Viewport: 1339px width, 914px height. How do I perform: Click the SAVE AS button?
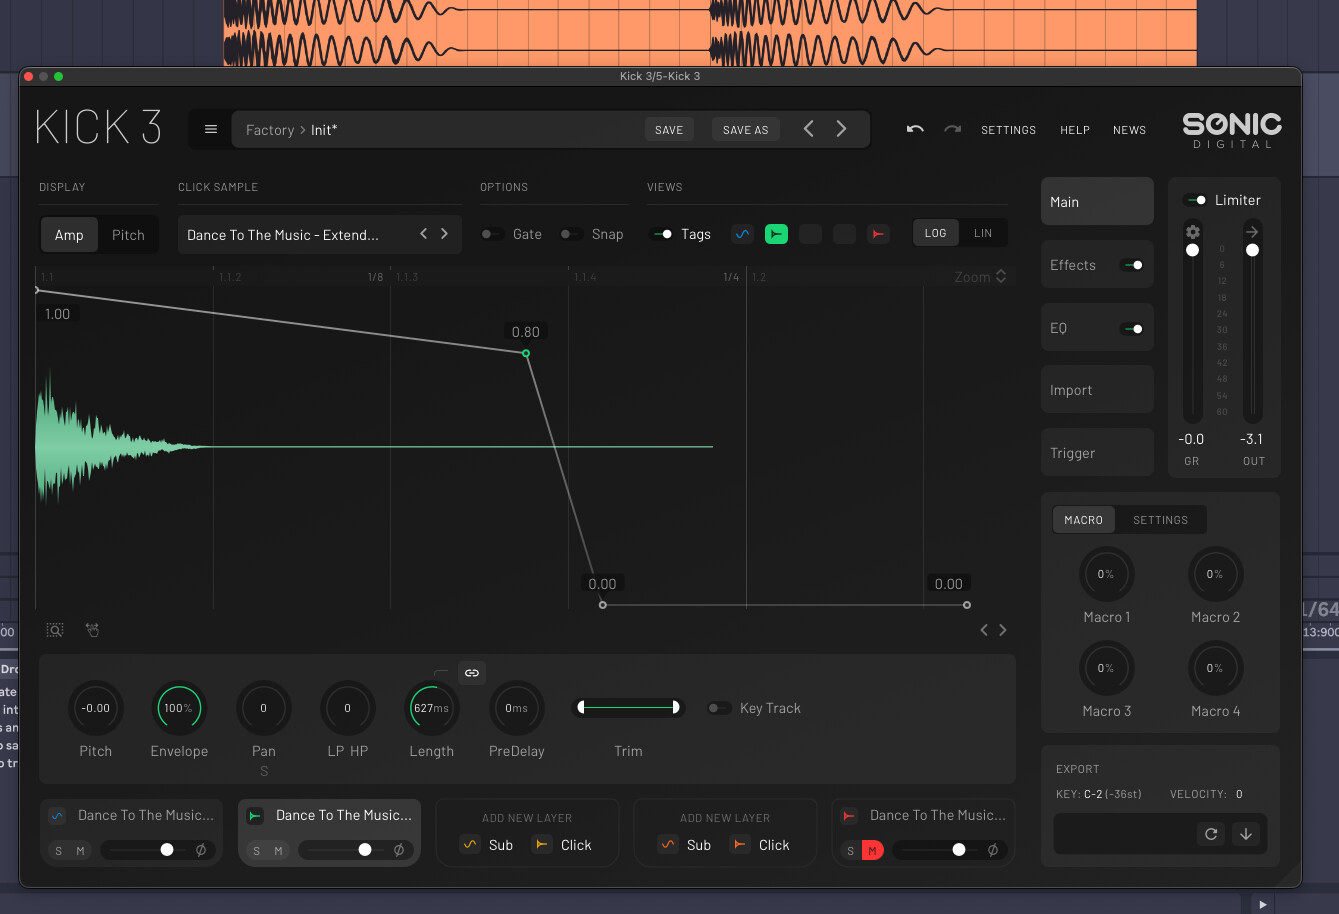pyautogui.click(x=745, y=130)
